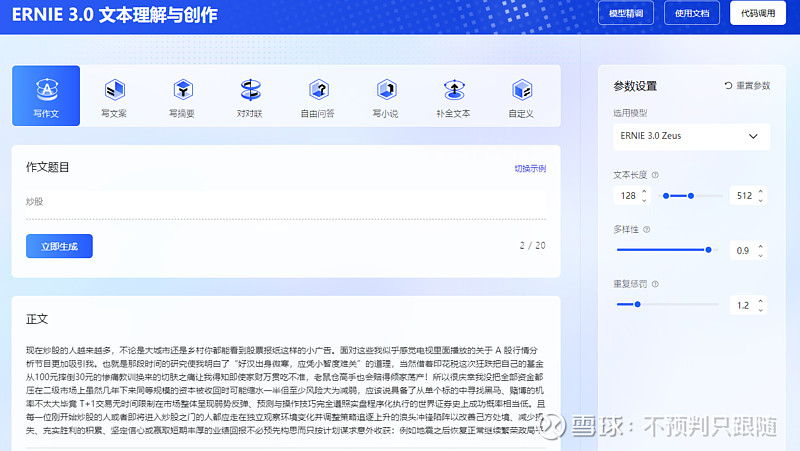Viewport: 800px width, 451px height.
Task: Reset parameters with 重置参数
Action: point(747,86)
